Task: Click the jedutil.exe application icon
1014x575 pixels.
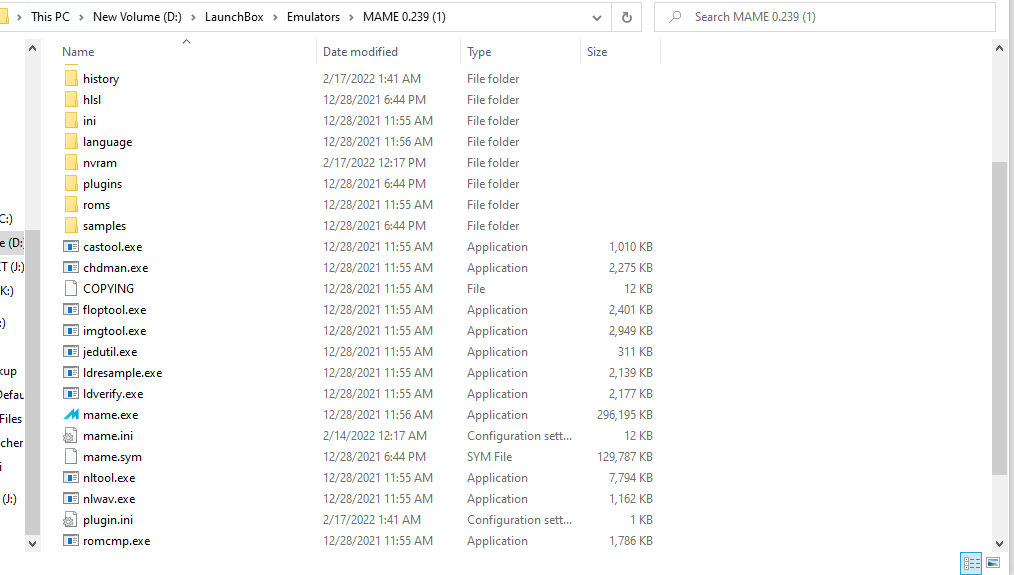Action: 71,352
